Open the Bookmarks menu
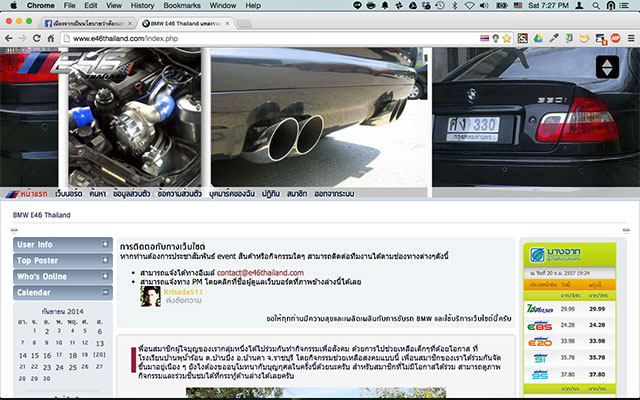This screenshot has width=640, height=400. [x=182, y=5]
